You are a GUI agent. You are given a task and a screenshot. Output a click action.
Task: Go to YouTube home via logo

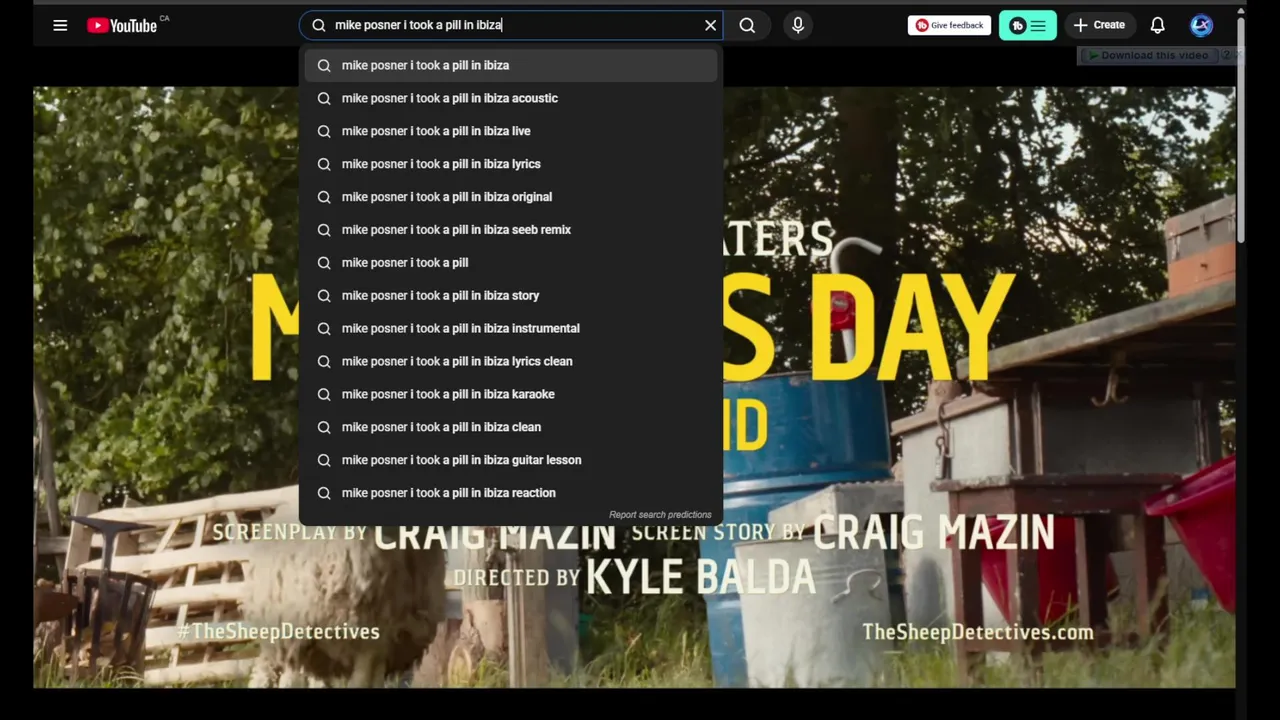[x=123, y=25]
